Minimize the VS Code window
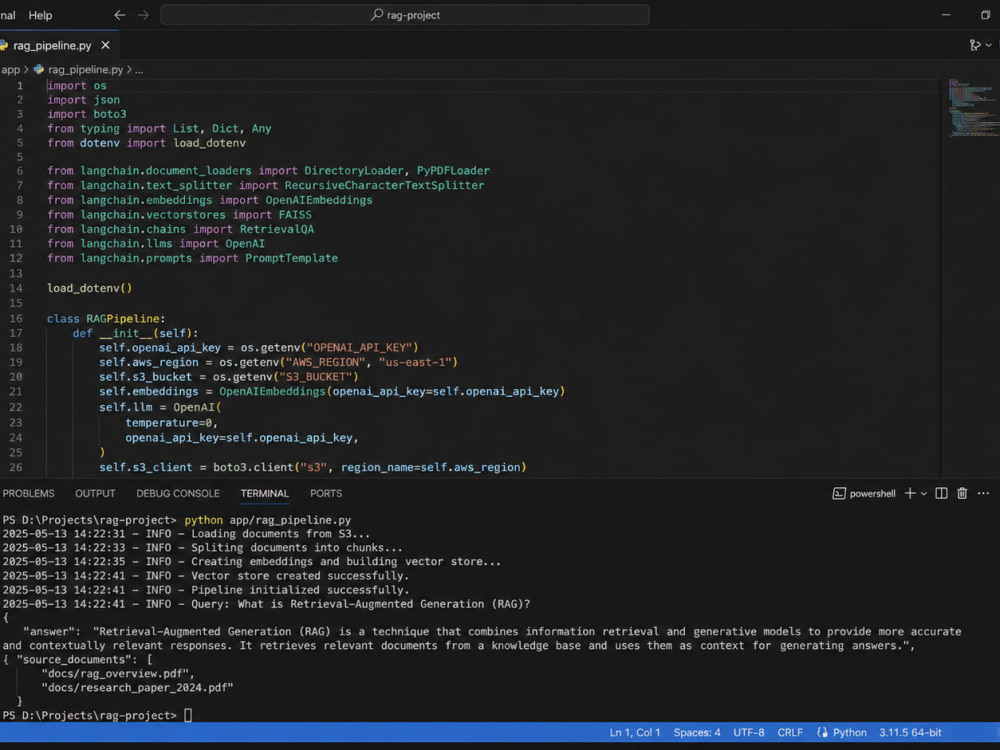The width and height of the screenshot is (1000, 750). 946,15
